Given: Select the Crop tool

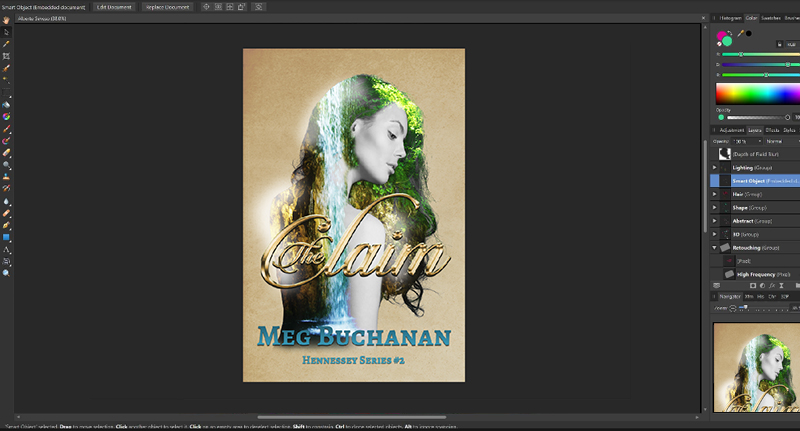Looking at the screenshot, I should (6, 57).
